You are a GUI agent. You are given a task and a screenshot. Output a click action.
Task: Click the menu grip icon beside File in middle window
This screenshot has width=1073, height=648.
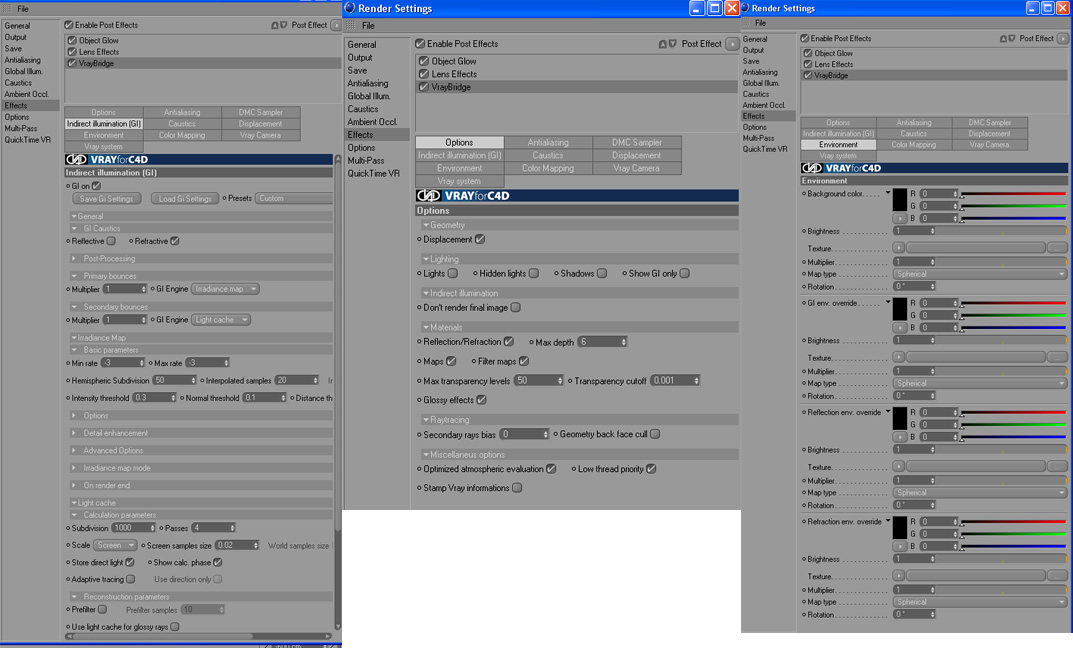click(x=351, y=25)
